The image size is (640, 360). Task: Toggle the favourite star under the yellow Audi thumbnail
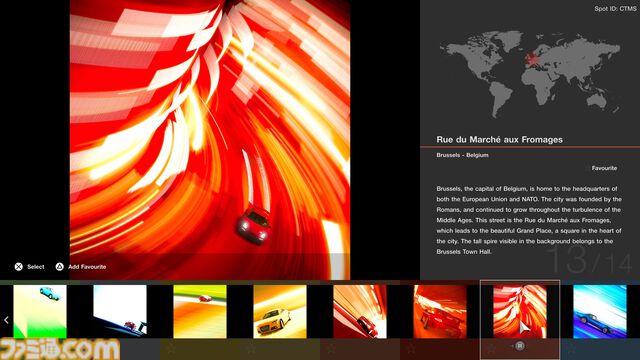[x=251, y=349]
